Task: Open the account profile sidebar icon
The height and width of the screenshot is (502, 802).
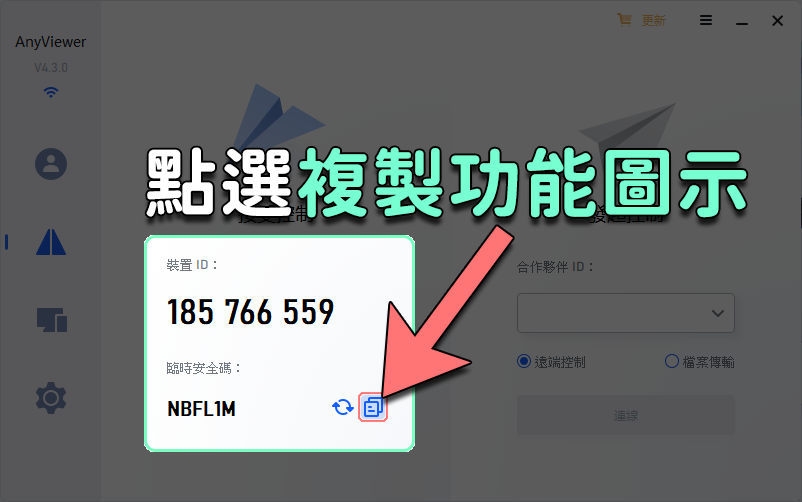Action: click(51, 164)
